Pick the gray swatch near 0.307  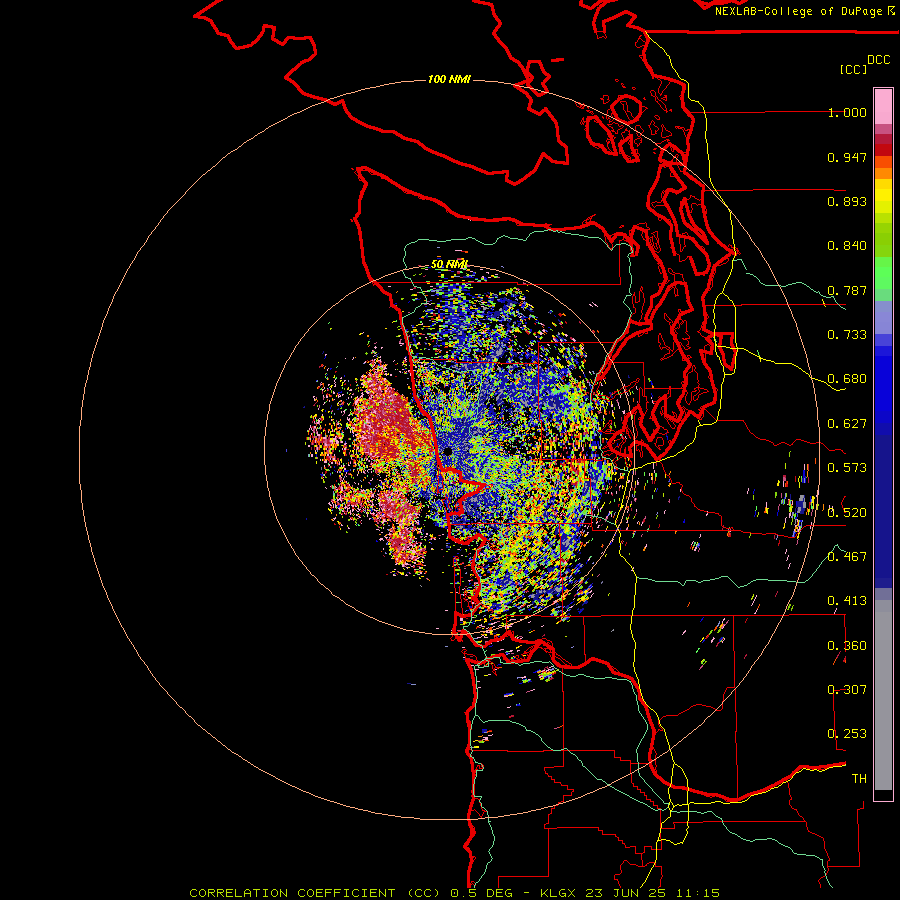(883, 695)
